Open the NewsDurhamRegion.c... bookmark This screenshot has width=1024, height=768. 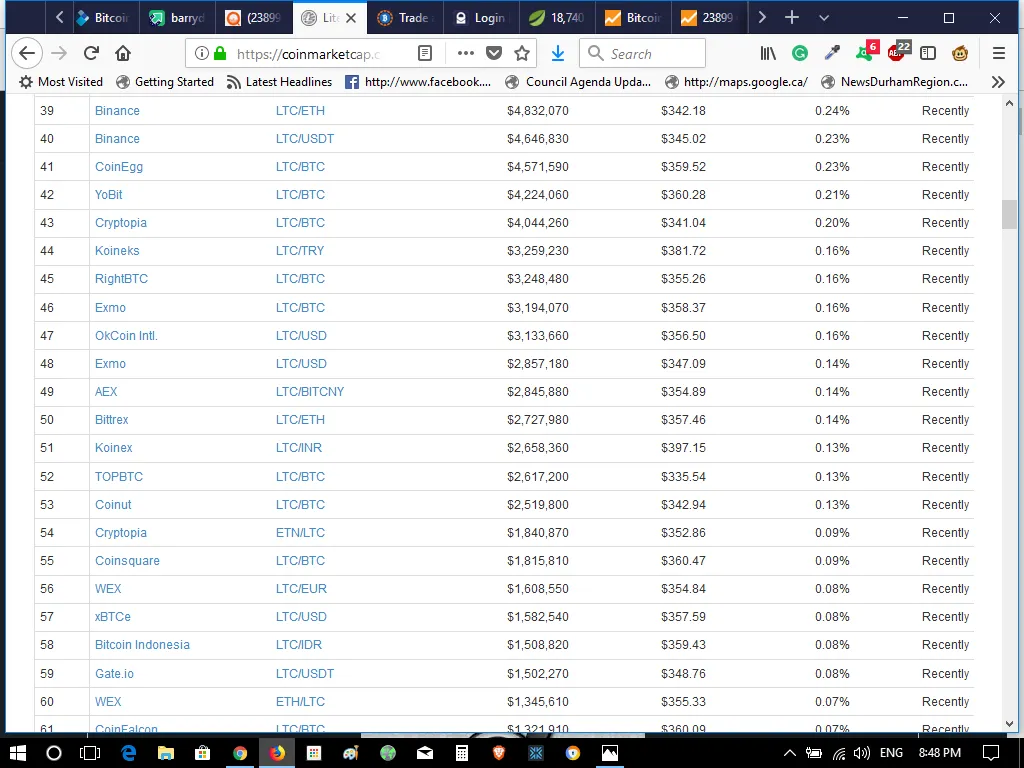click(x=894, y=82)
